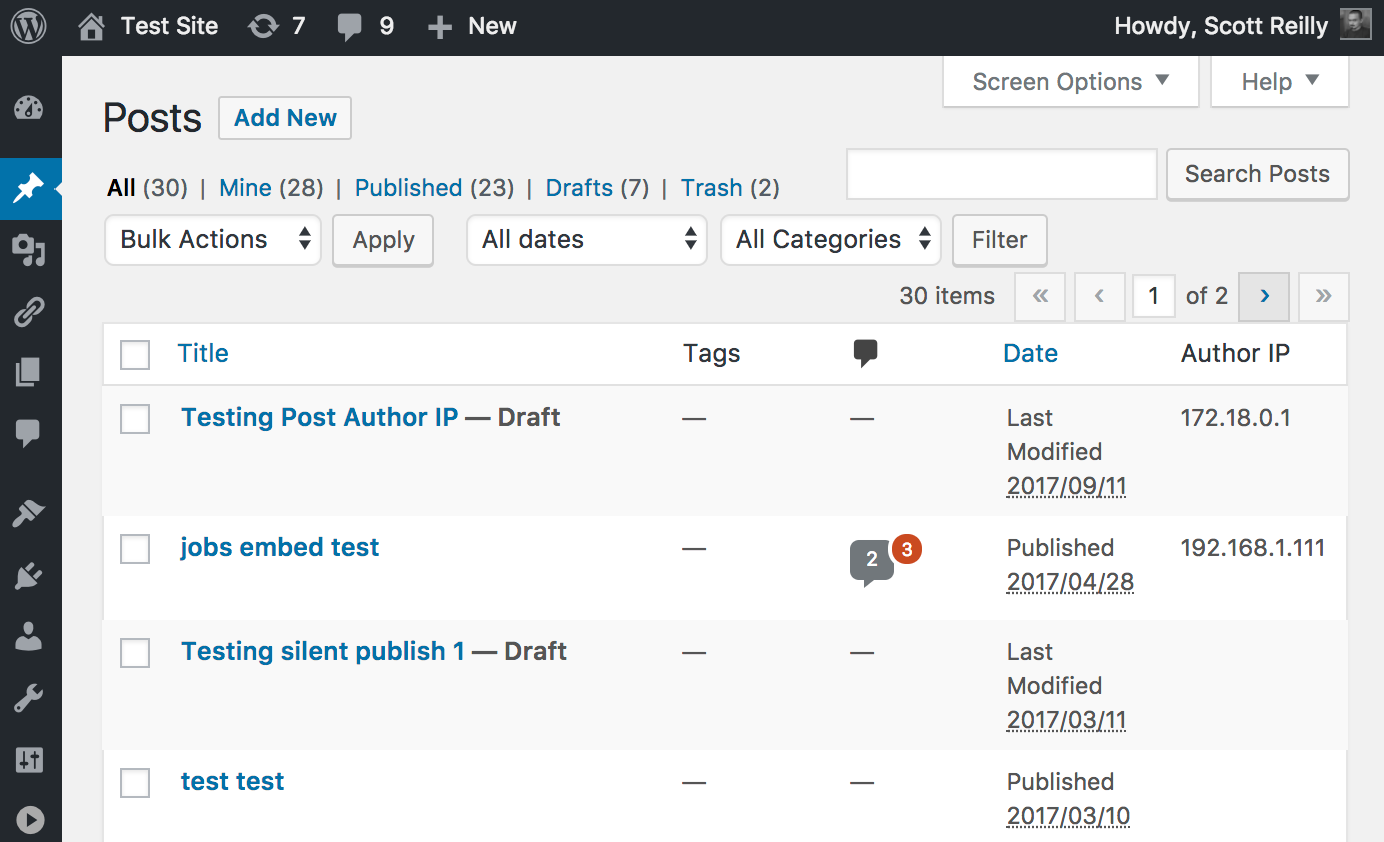The width and height of the screenshot is (1384, 842).
Task: Open the Bulk Actions dropdown
Action: point(213,240)
